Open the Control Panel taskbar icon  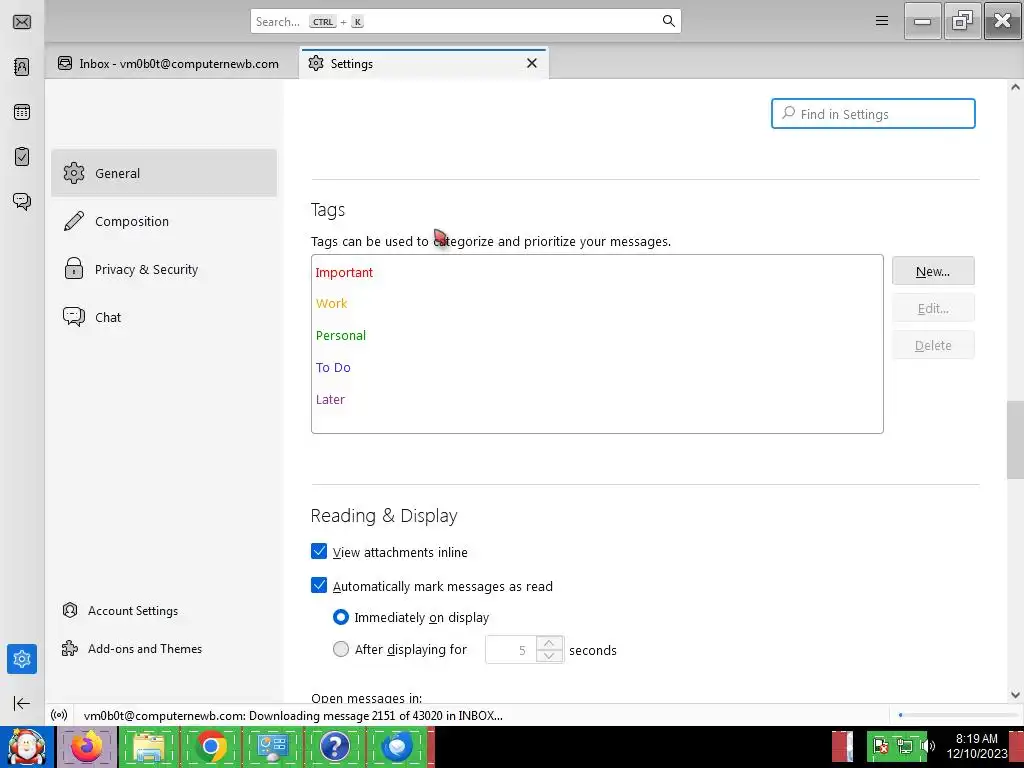(x=273, y=747)
